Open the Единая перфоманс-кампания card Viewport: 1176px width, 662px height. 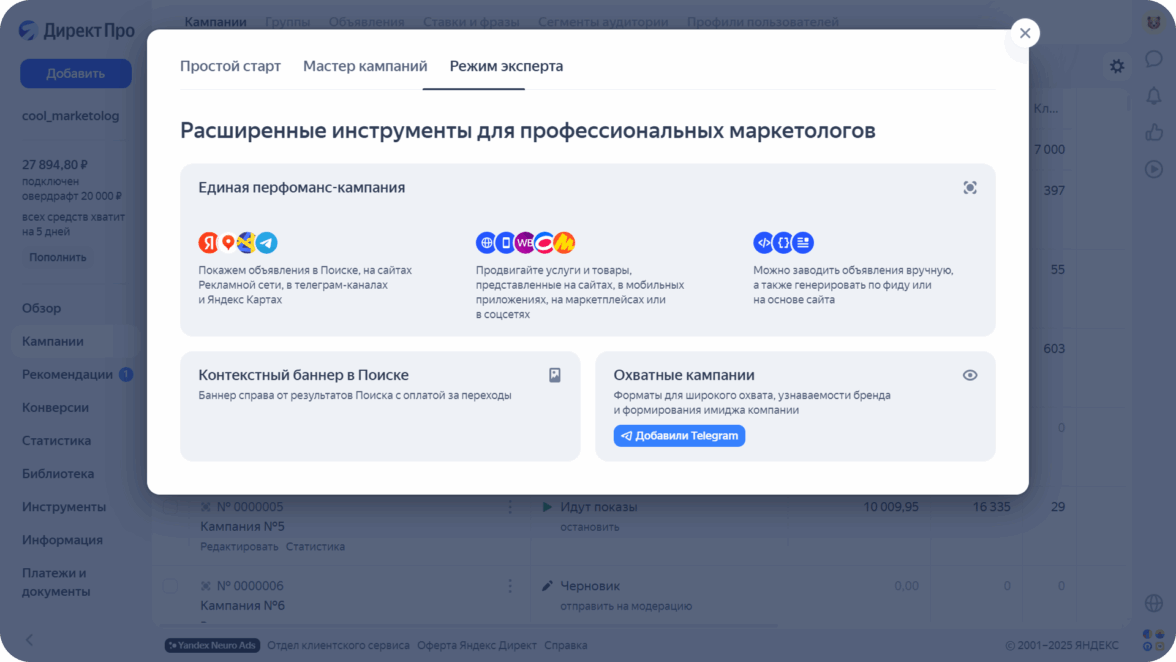[x=587, y=250]
